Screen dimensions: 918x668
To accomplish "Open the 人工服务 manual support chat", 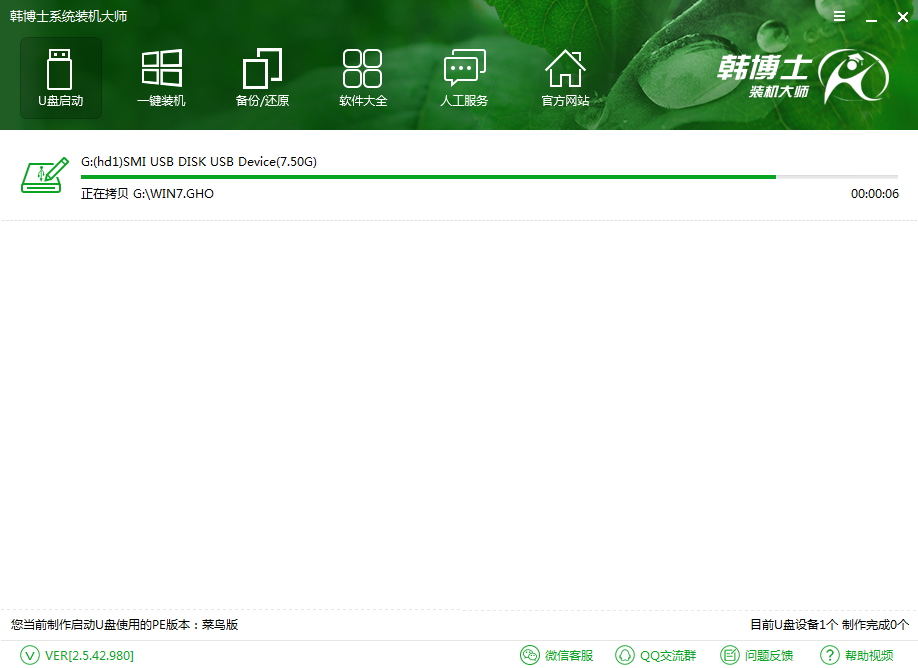I will pos(464,78).
